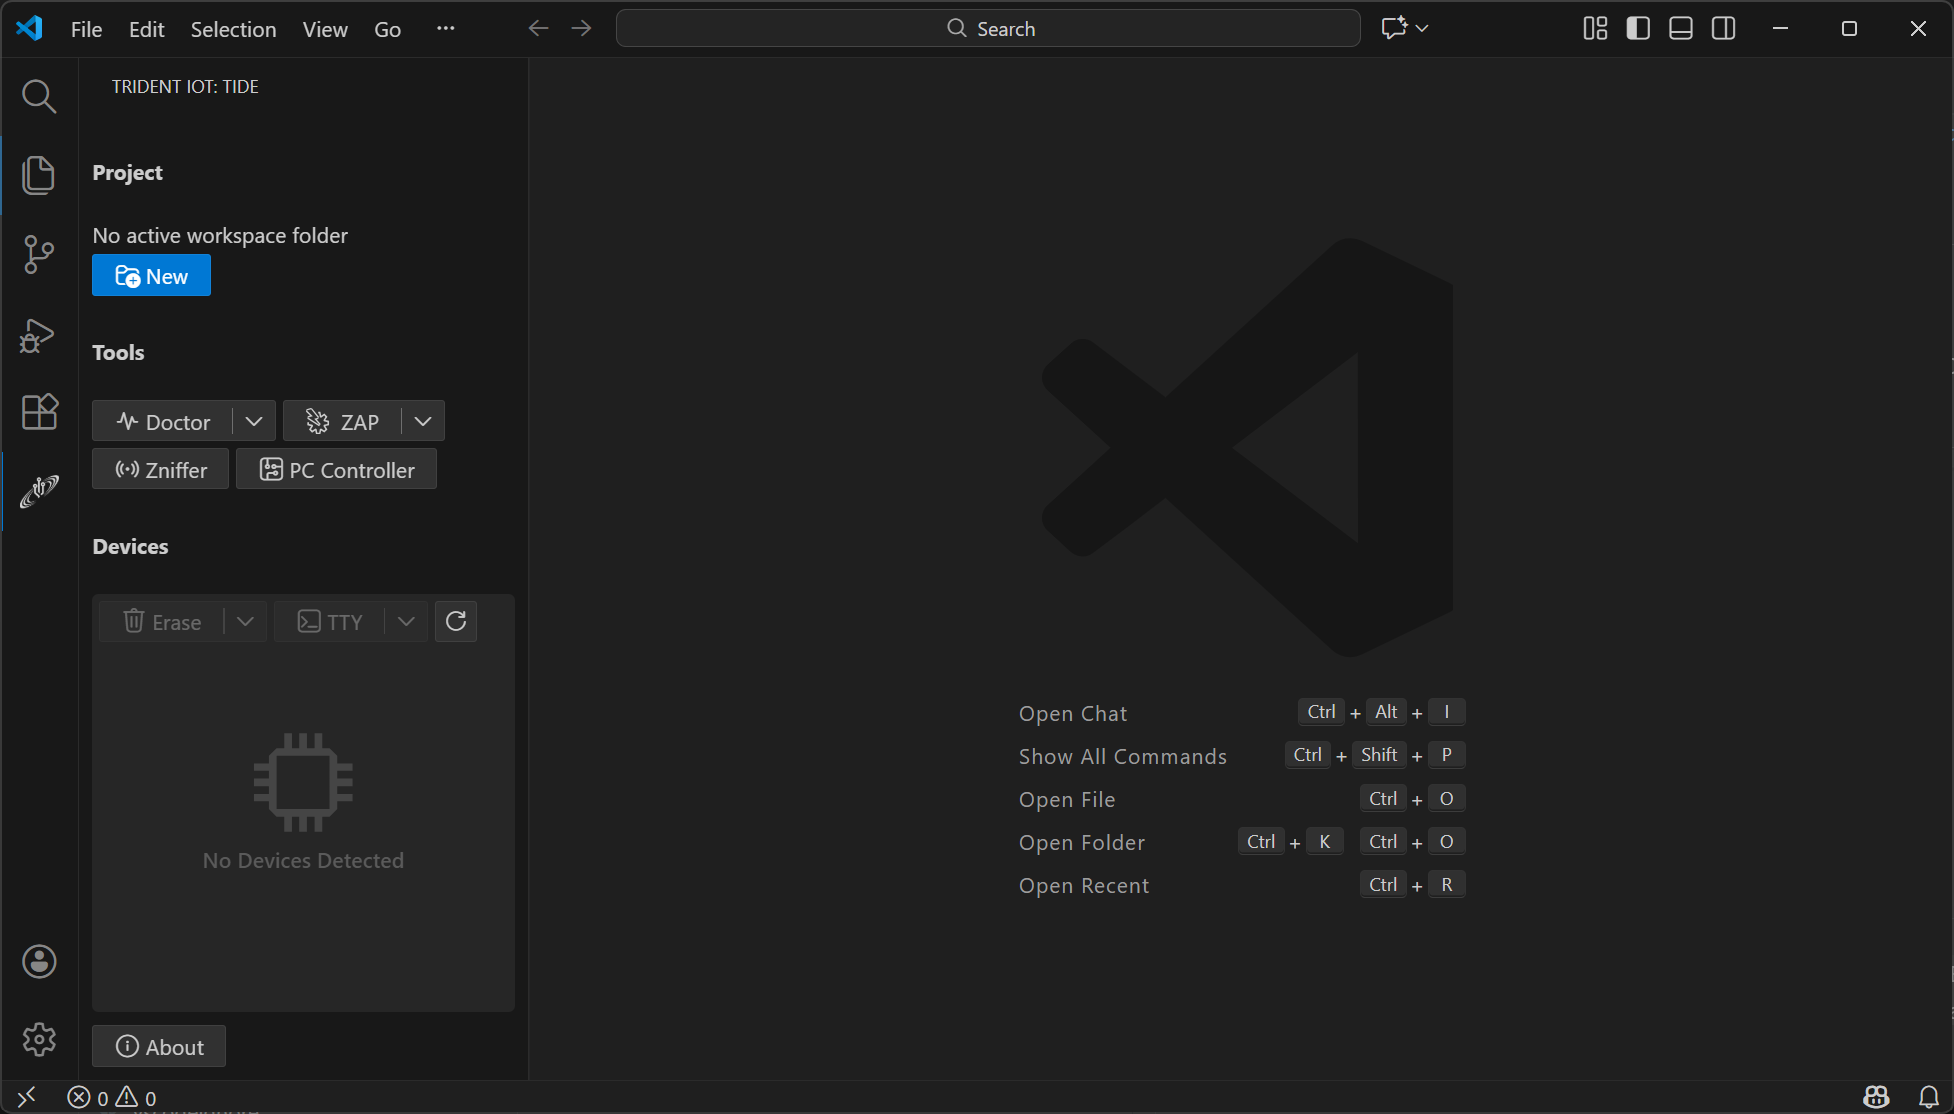Click the refresh devices icon
This screenshot has height=1114, width=1954.
[456, 621]
